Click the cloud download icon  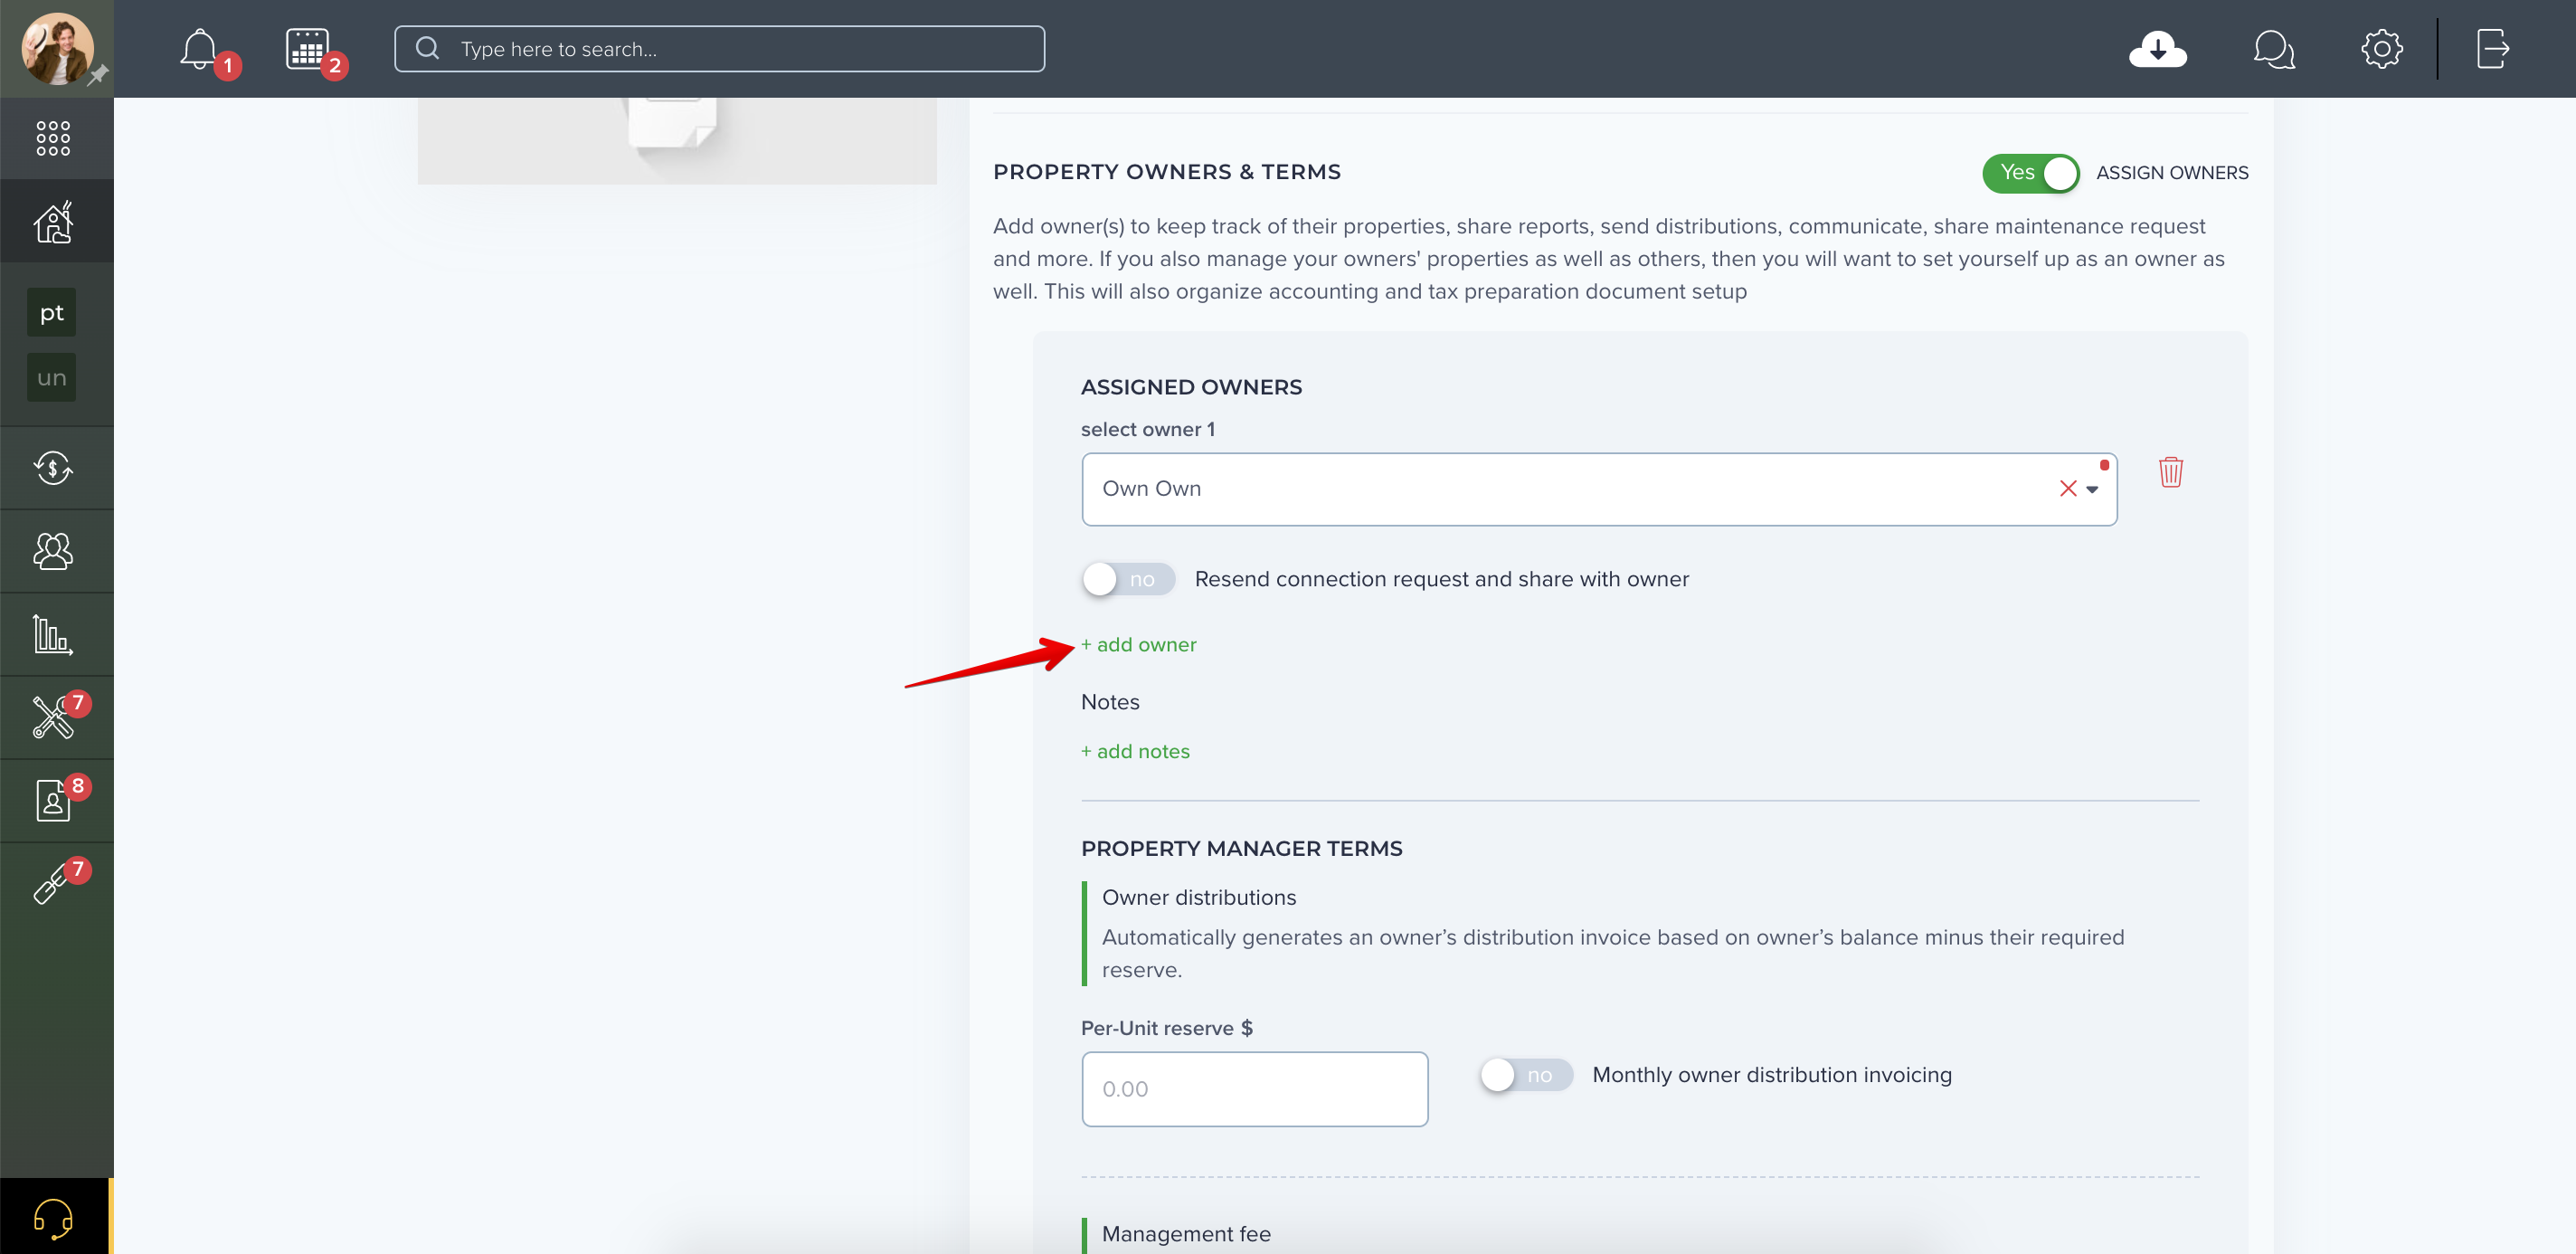coord(2157,49)
